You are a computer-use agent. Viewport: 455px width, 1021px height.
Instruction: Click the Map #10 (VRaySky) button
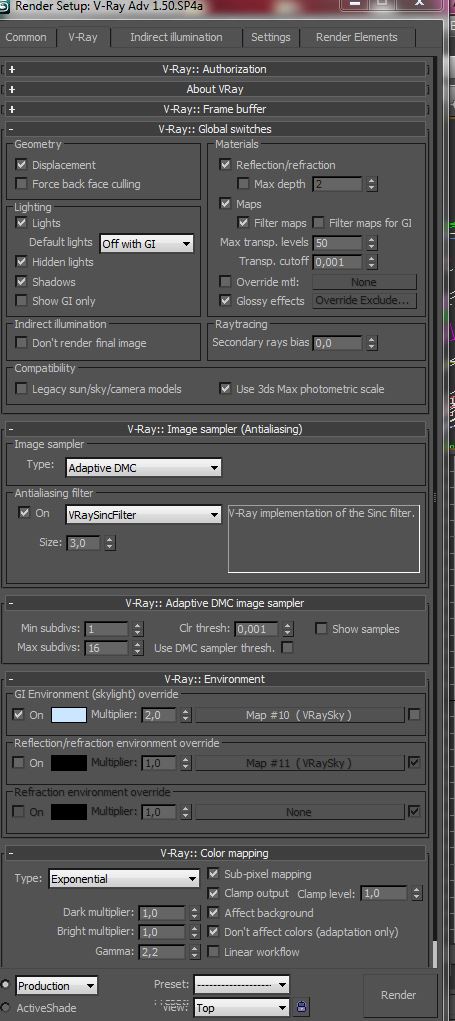pyautogui.click(x=299, y=715)
